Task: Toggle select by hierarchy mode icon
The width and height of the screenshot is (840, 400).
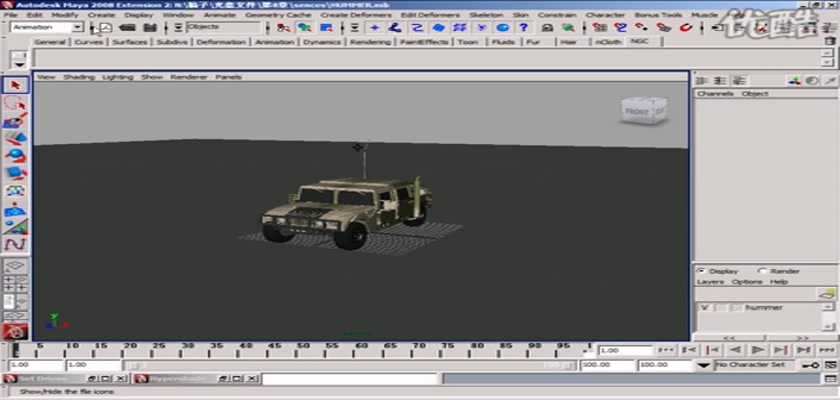Action: click(283, 27)
